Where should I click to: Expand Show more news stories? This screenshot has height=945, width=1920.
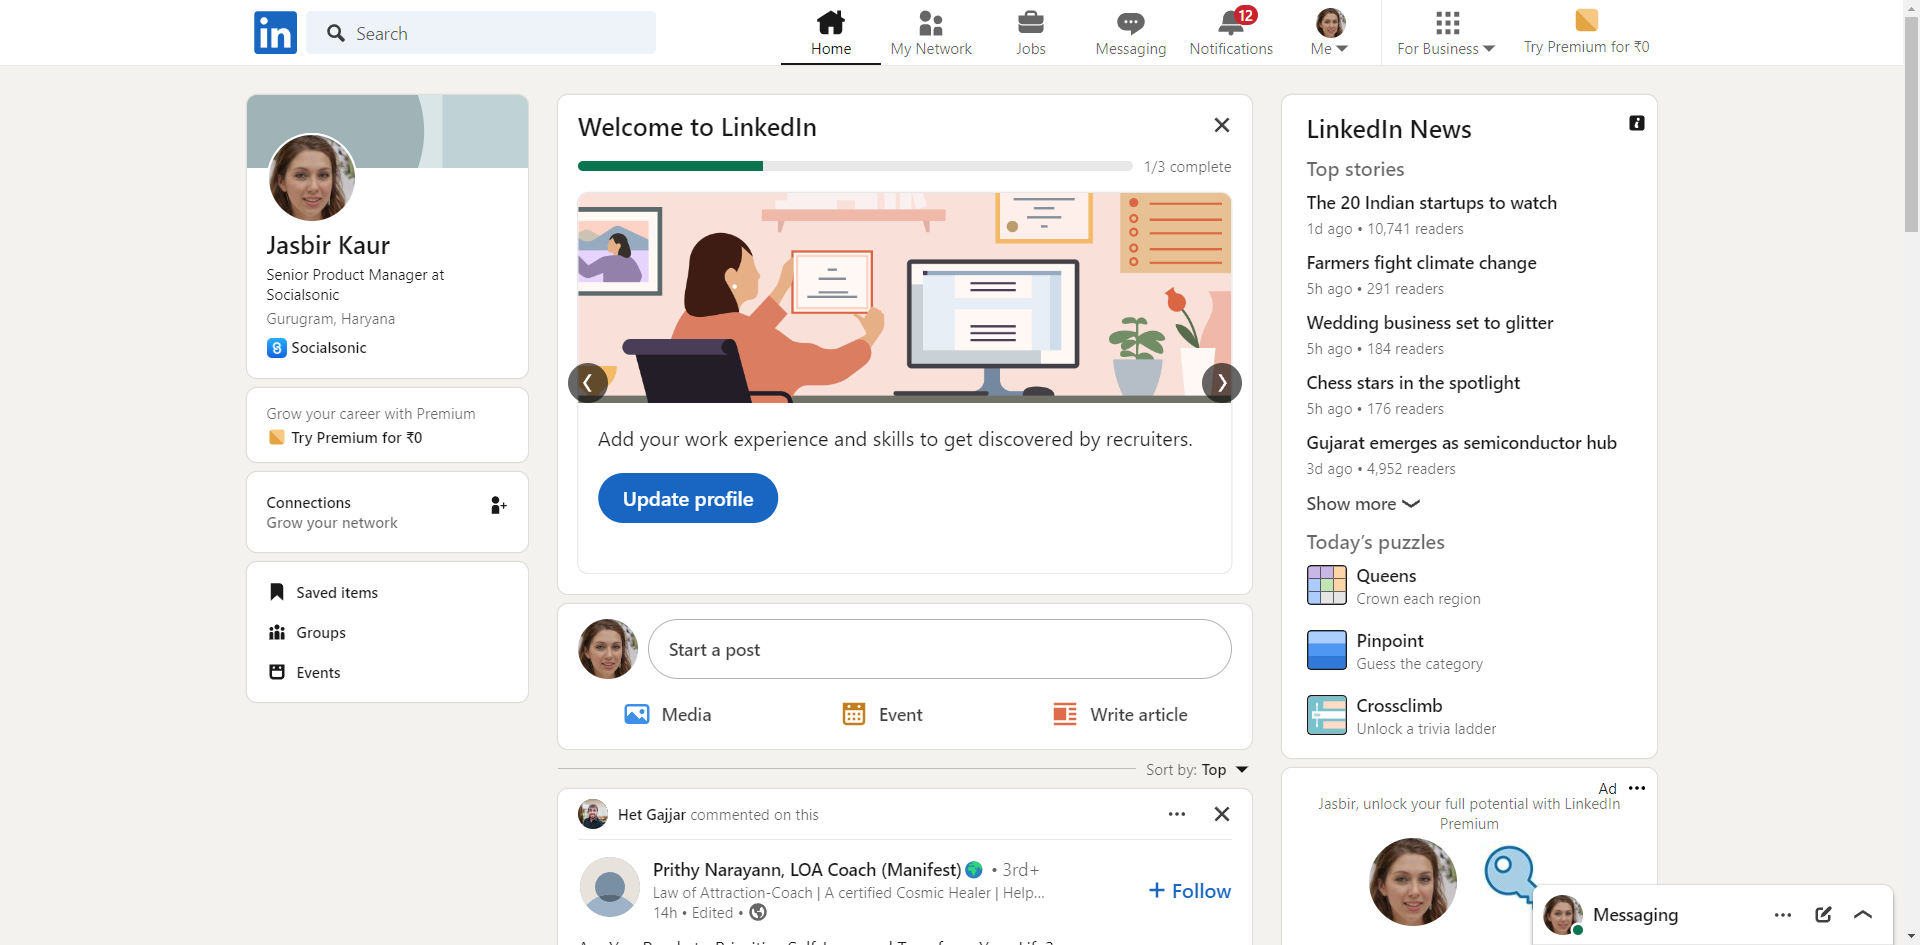(1364, 504)
